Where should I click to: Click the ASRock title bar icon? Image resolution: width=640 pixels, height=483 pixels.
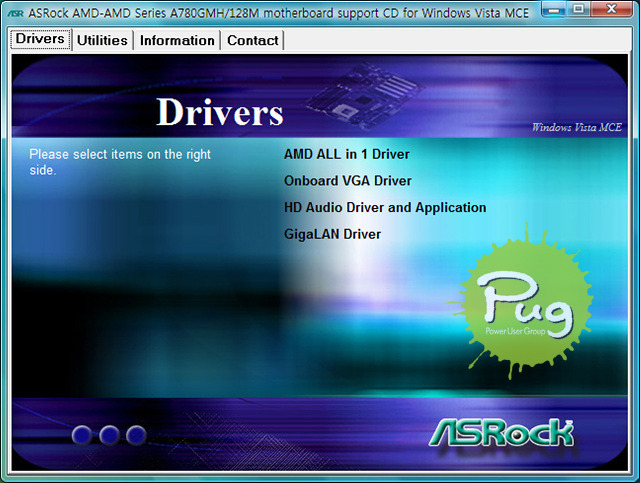pyautogui.click(x=16, y=13)
